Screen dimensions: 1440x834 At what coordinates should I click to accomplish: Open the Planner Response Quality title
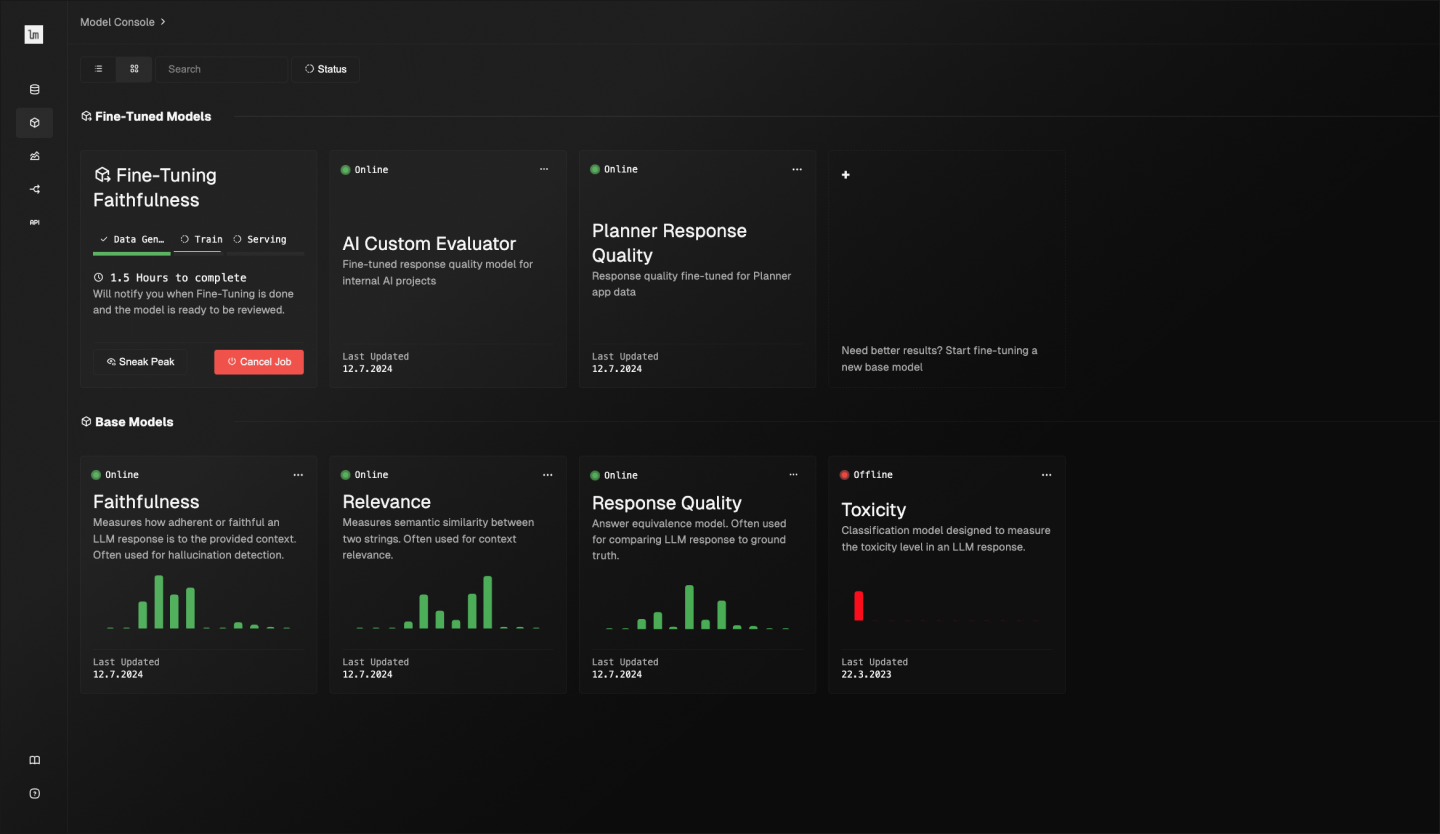(x=669, y=243)
